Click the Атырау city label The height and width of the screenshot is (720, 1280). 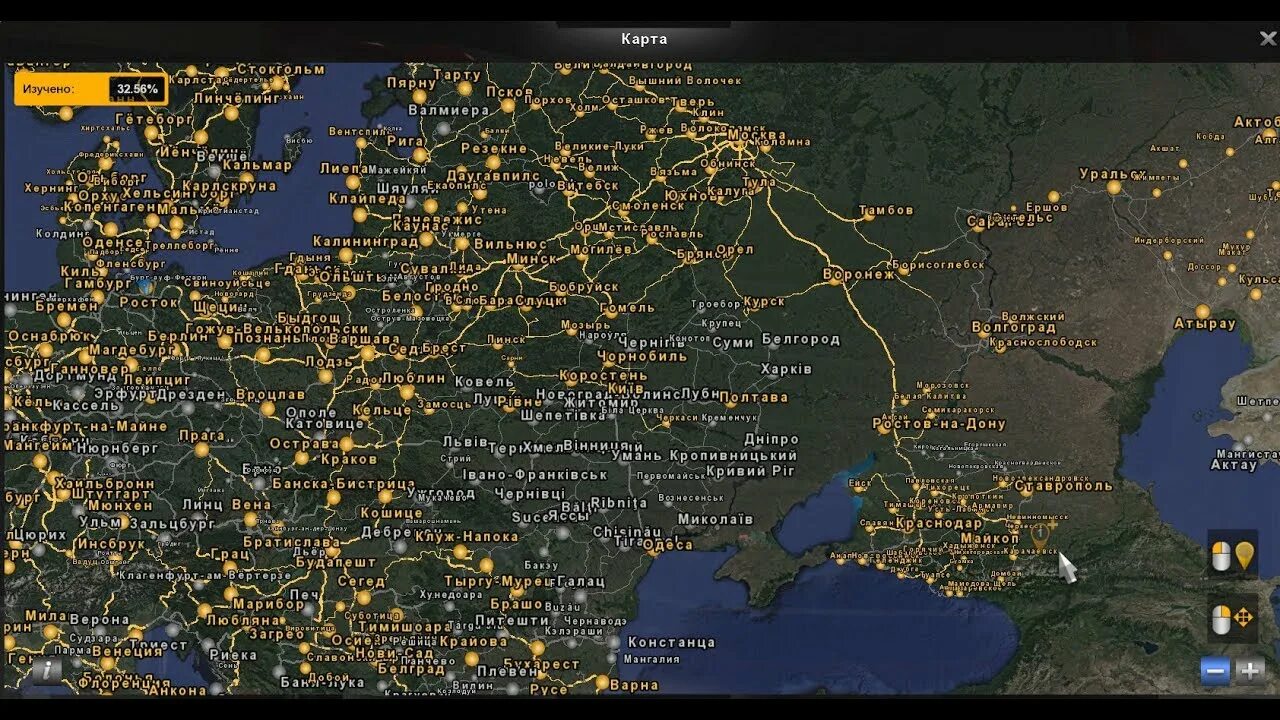click(1205, 324)
